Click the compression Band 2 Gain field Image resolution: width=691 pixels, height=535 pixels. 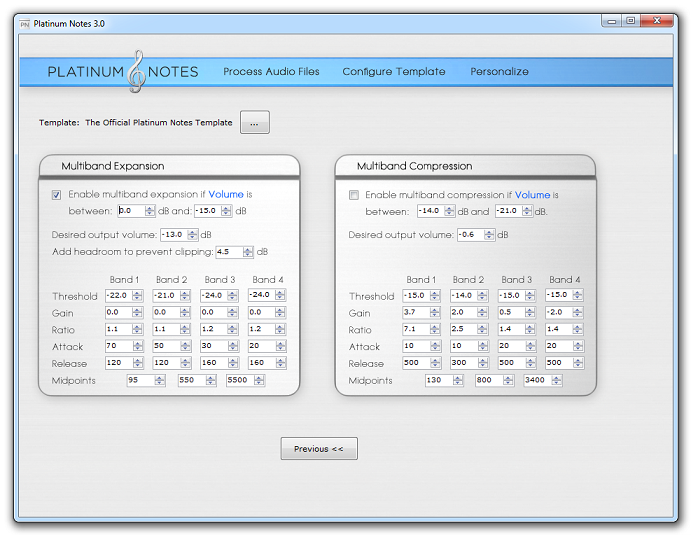pos(463,313)
